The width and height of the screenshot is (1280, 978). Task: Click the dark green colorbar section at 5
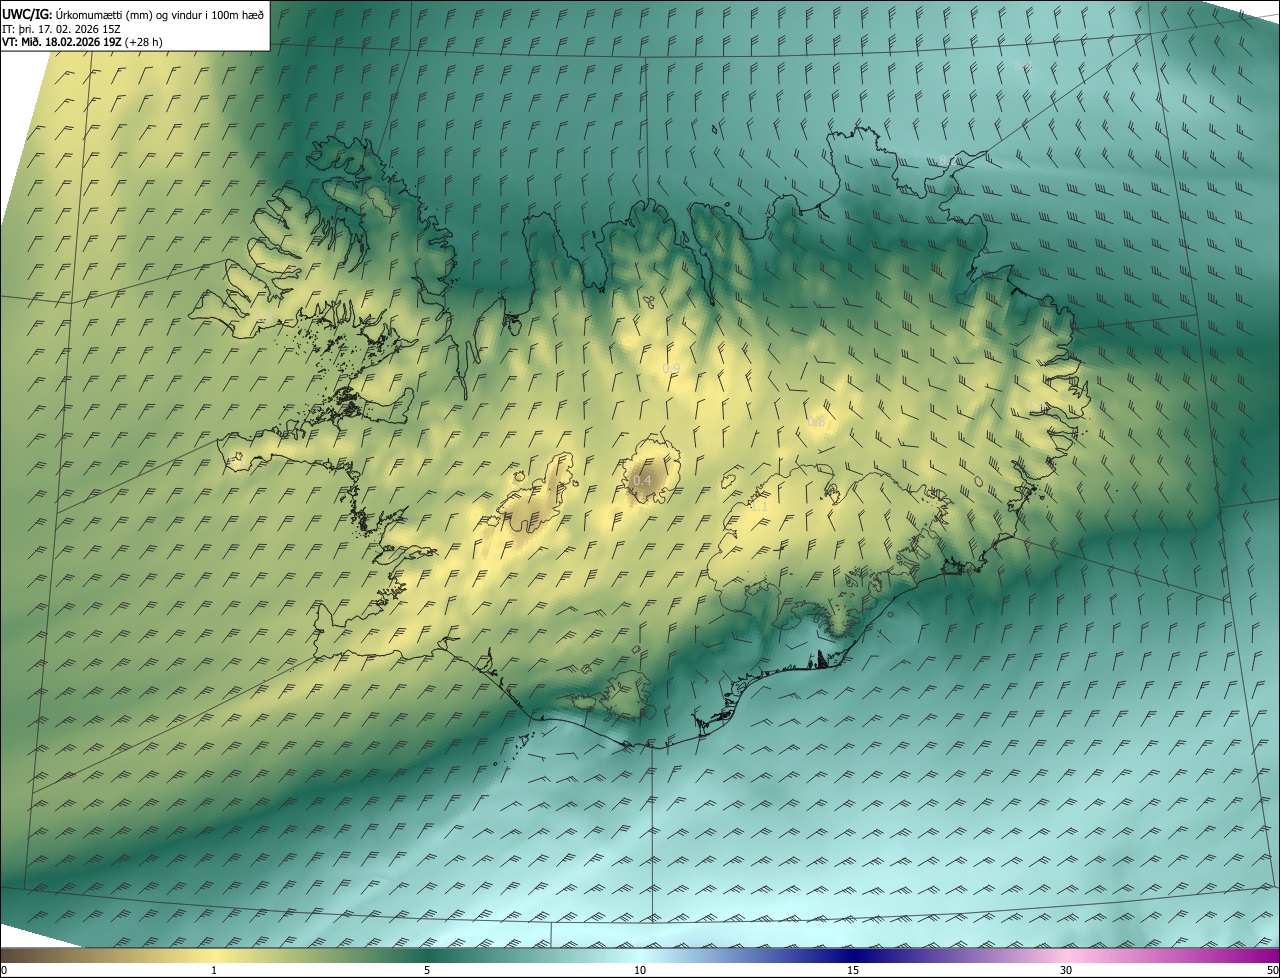click(427, 955)
